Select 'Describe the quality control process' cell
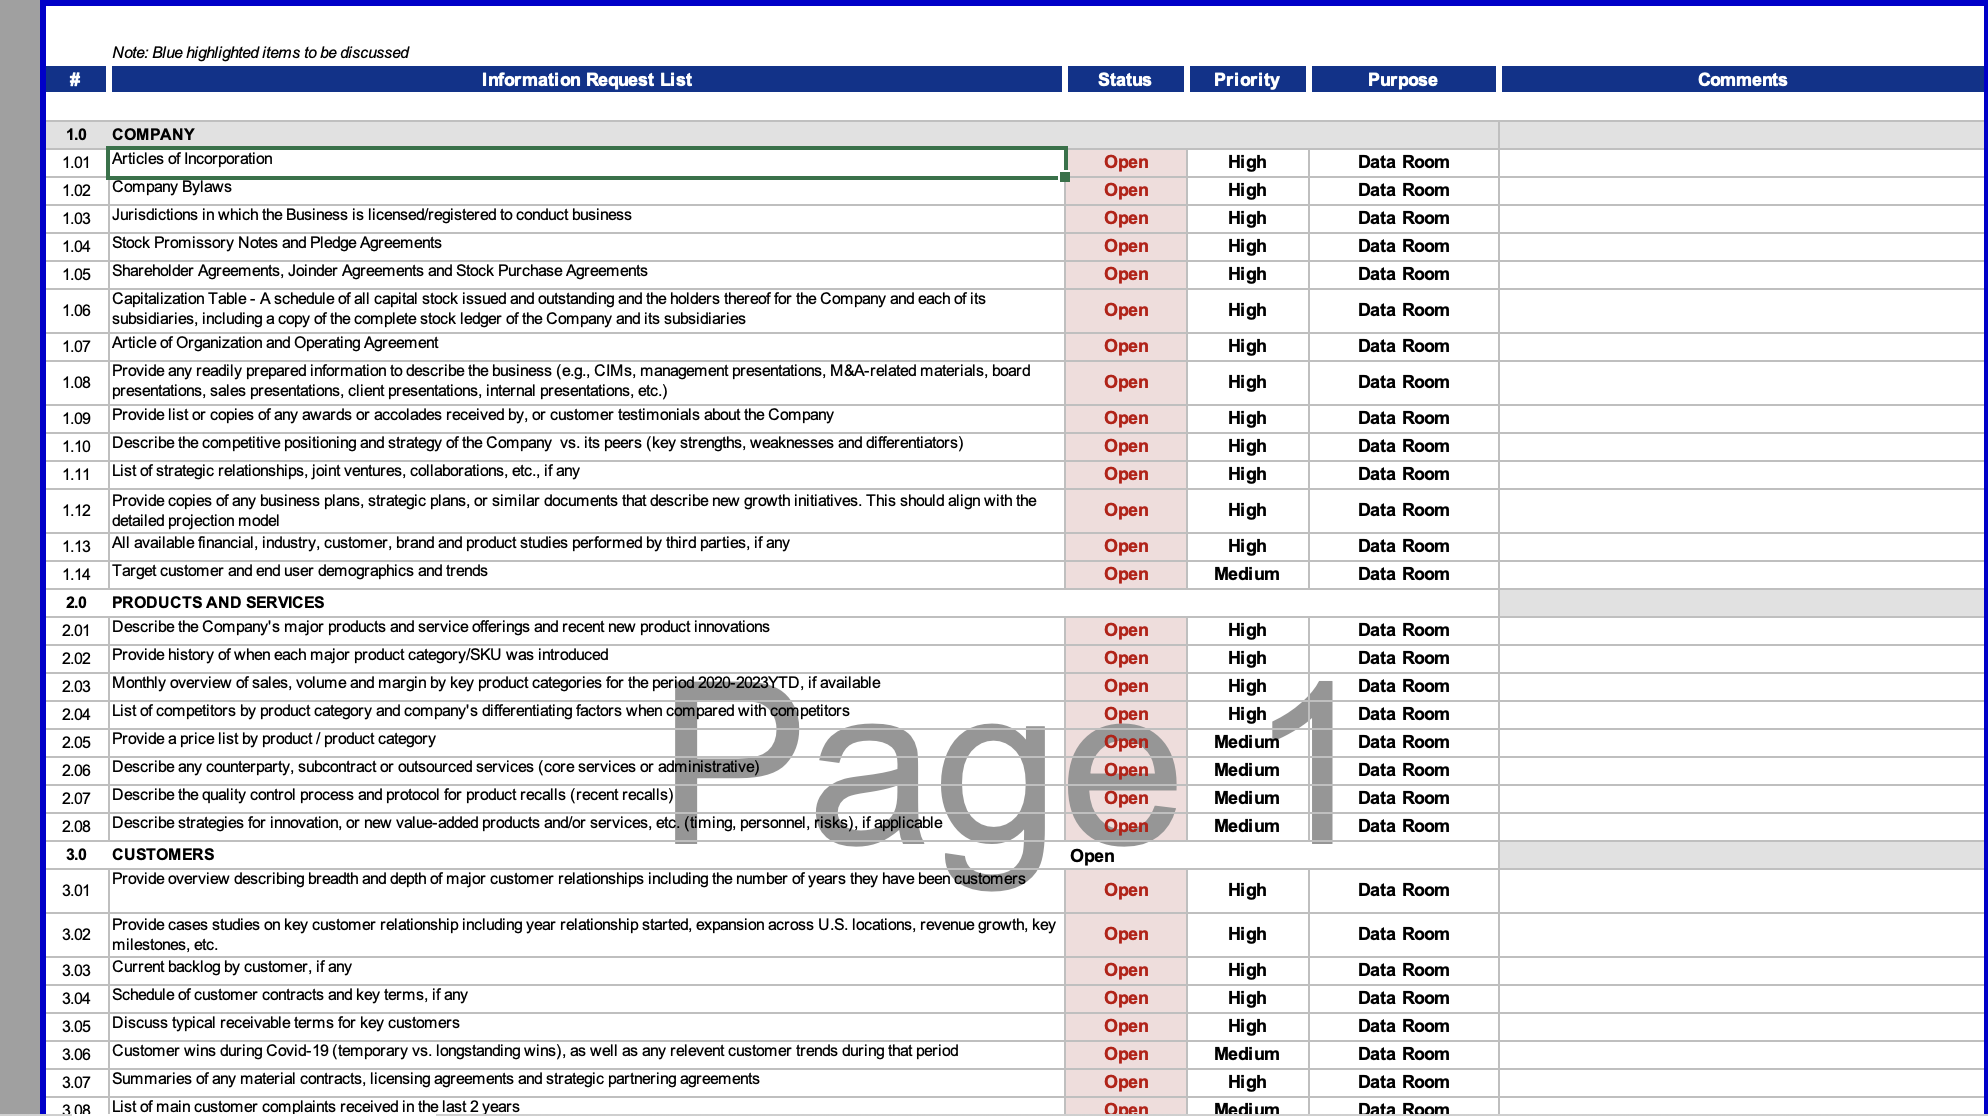The height and width of the screenshot is (1116, 1988). (586, 798)
